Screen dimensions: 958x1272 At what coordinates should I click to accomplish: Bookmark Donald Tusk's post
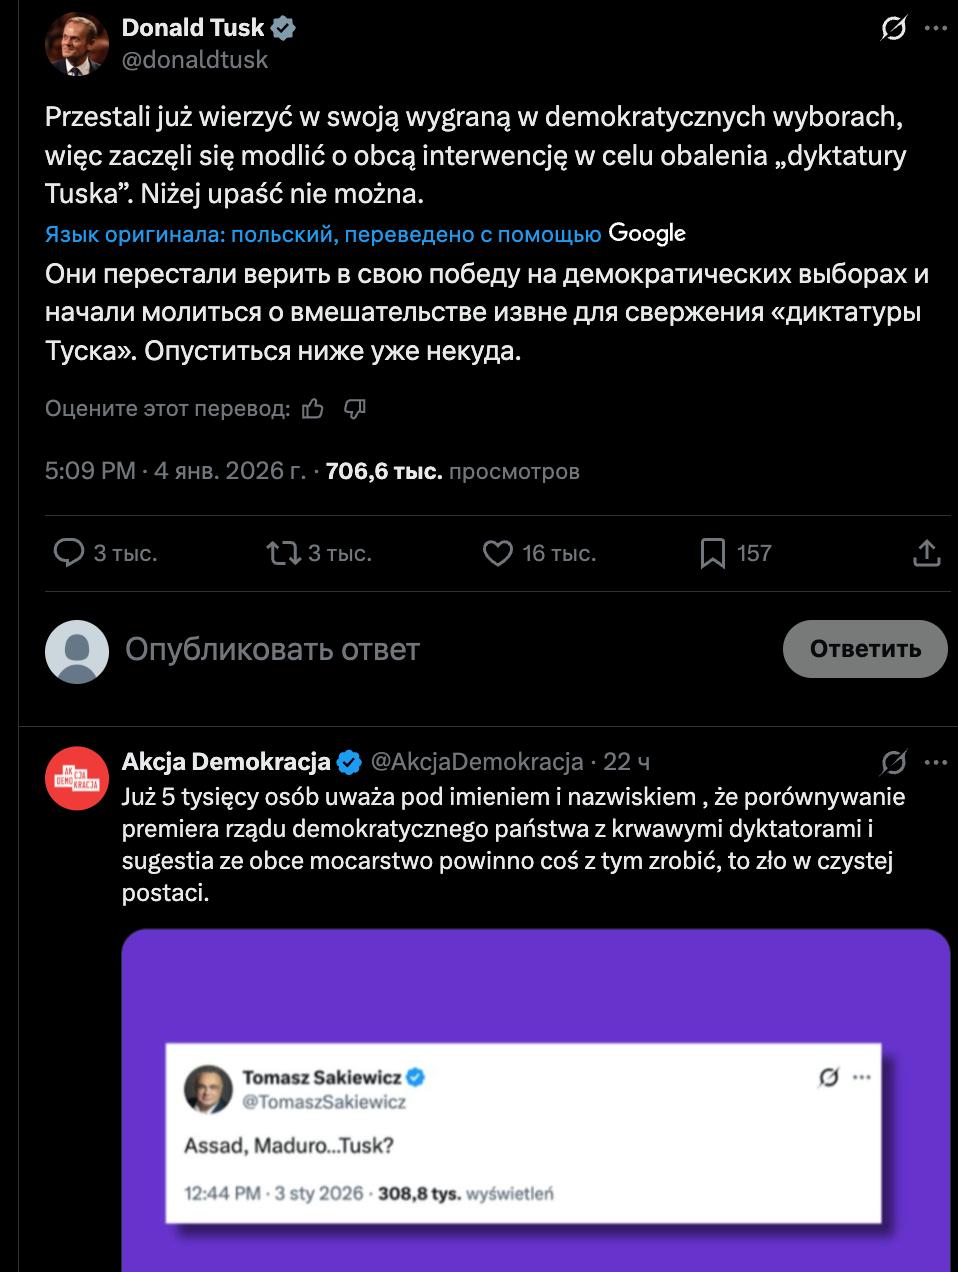click(x=713, y=553)
